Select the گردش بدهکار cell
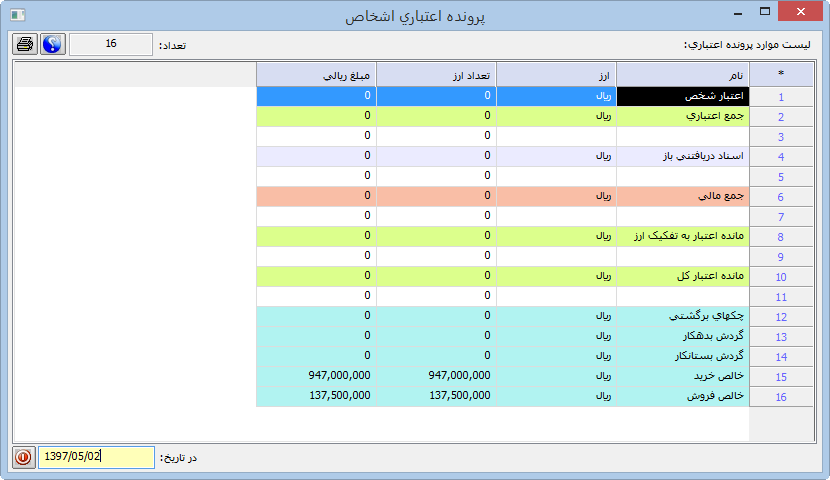Viewport: 830px width, 480px height. 683,336
